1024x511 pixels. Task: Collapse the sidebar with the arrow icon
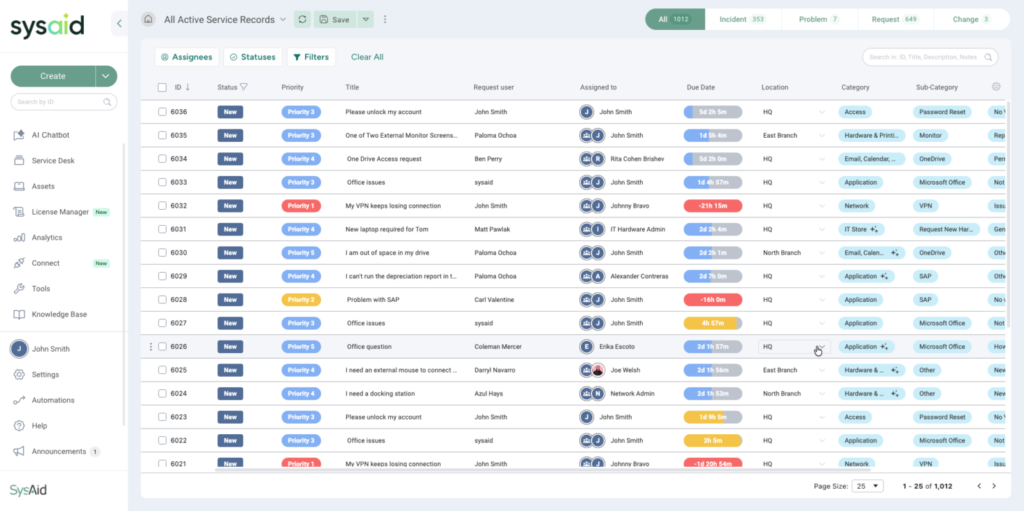point(119,22)
